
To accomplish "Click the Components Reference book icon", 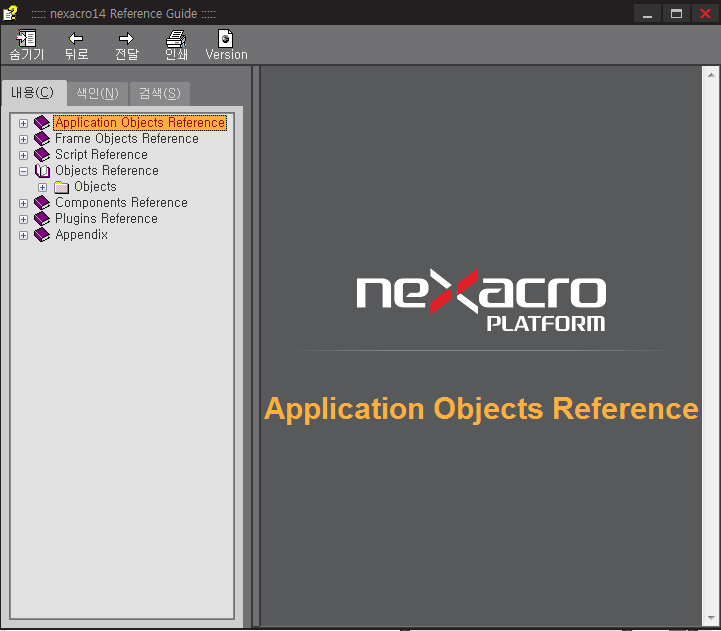I will coord(42,202).
